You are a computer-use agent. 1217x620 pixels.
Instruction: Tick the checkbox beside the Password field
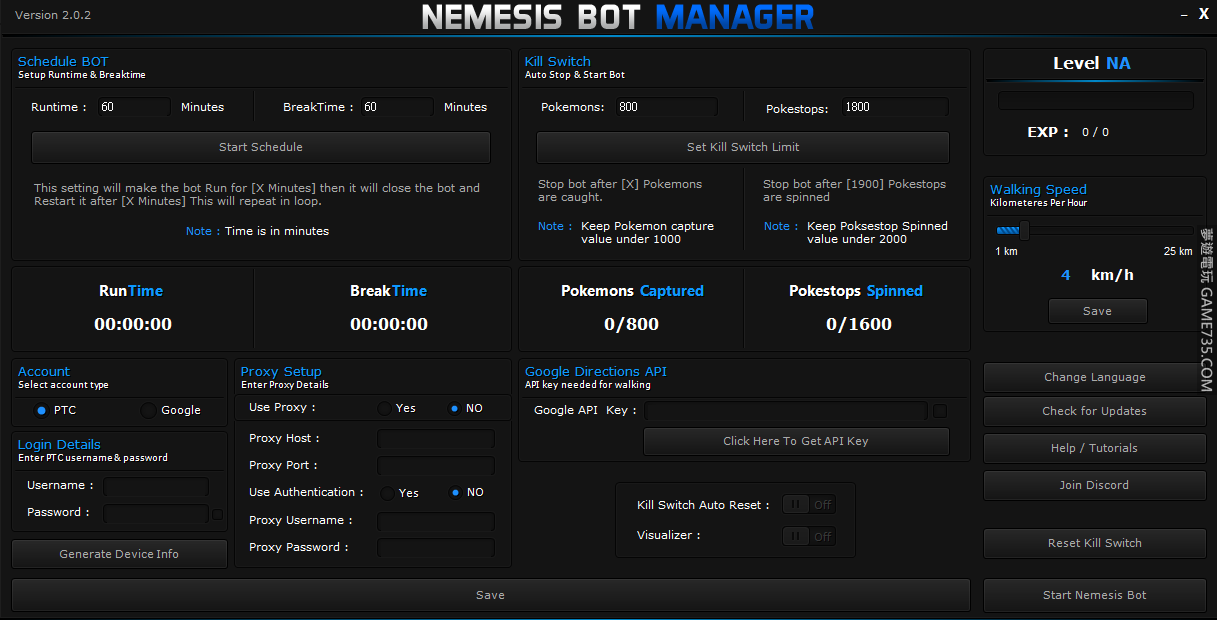click(x=218, y=514)
